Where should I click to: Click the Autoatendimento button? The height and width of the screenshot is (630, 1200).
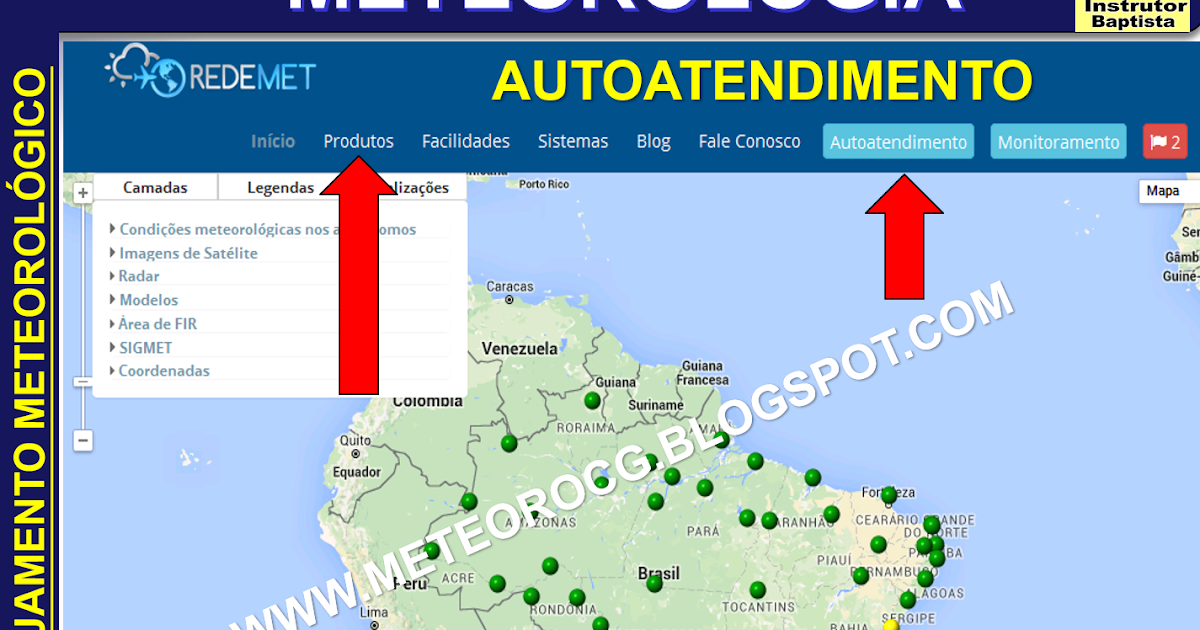coord(897,141)
